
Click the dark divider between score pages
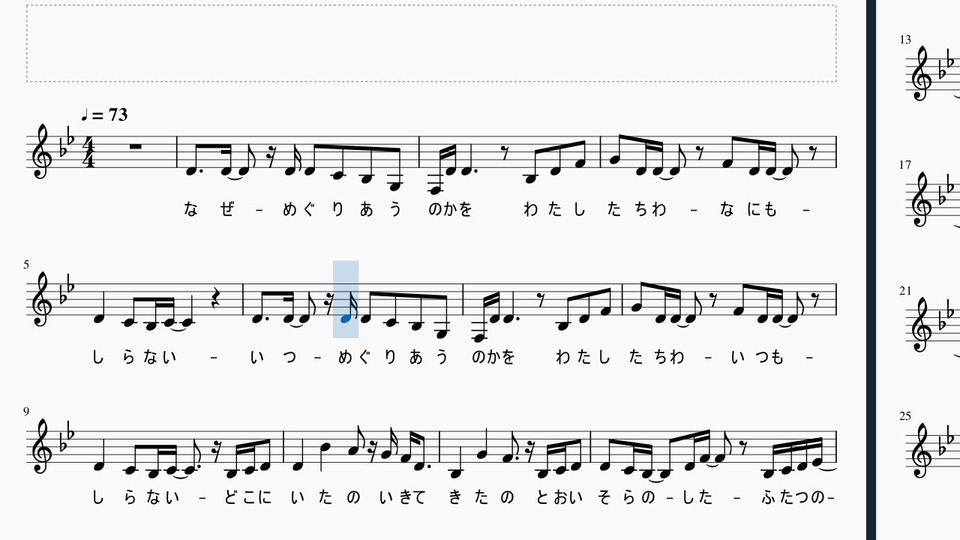pos(871,270)
